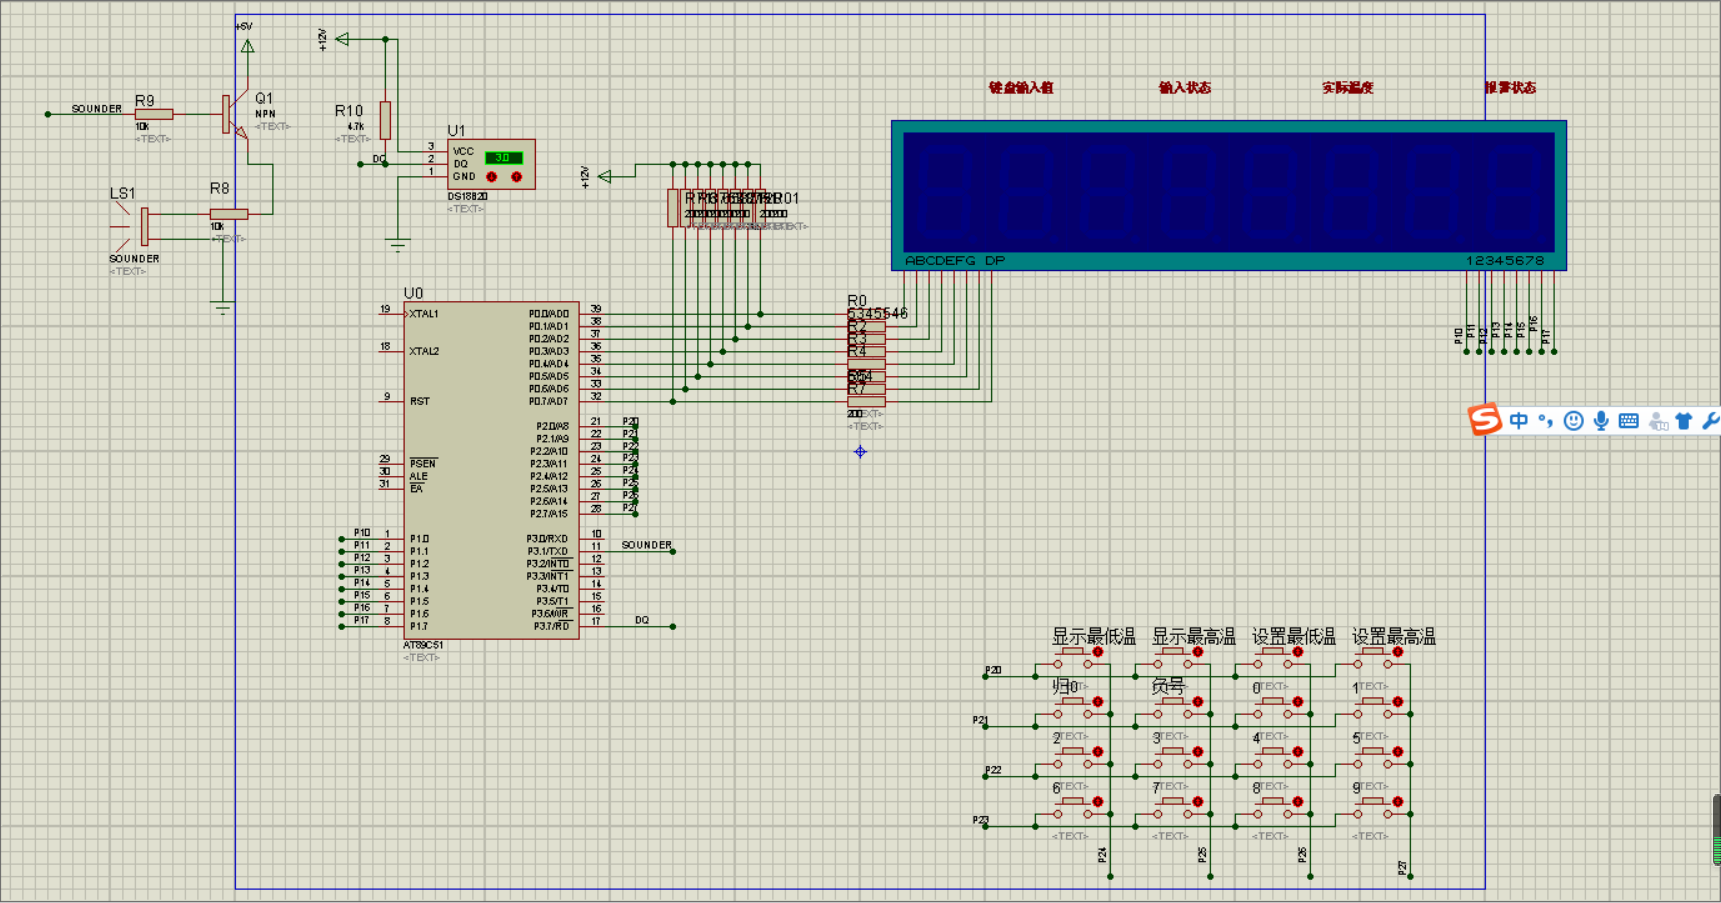Viewport: 1721px width, 903px height.
Task: Select the LS1 sounder speaker
Action: point(132,226)
